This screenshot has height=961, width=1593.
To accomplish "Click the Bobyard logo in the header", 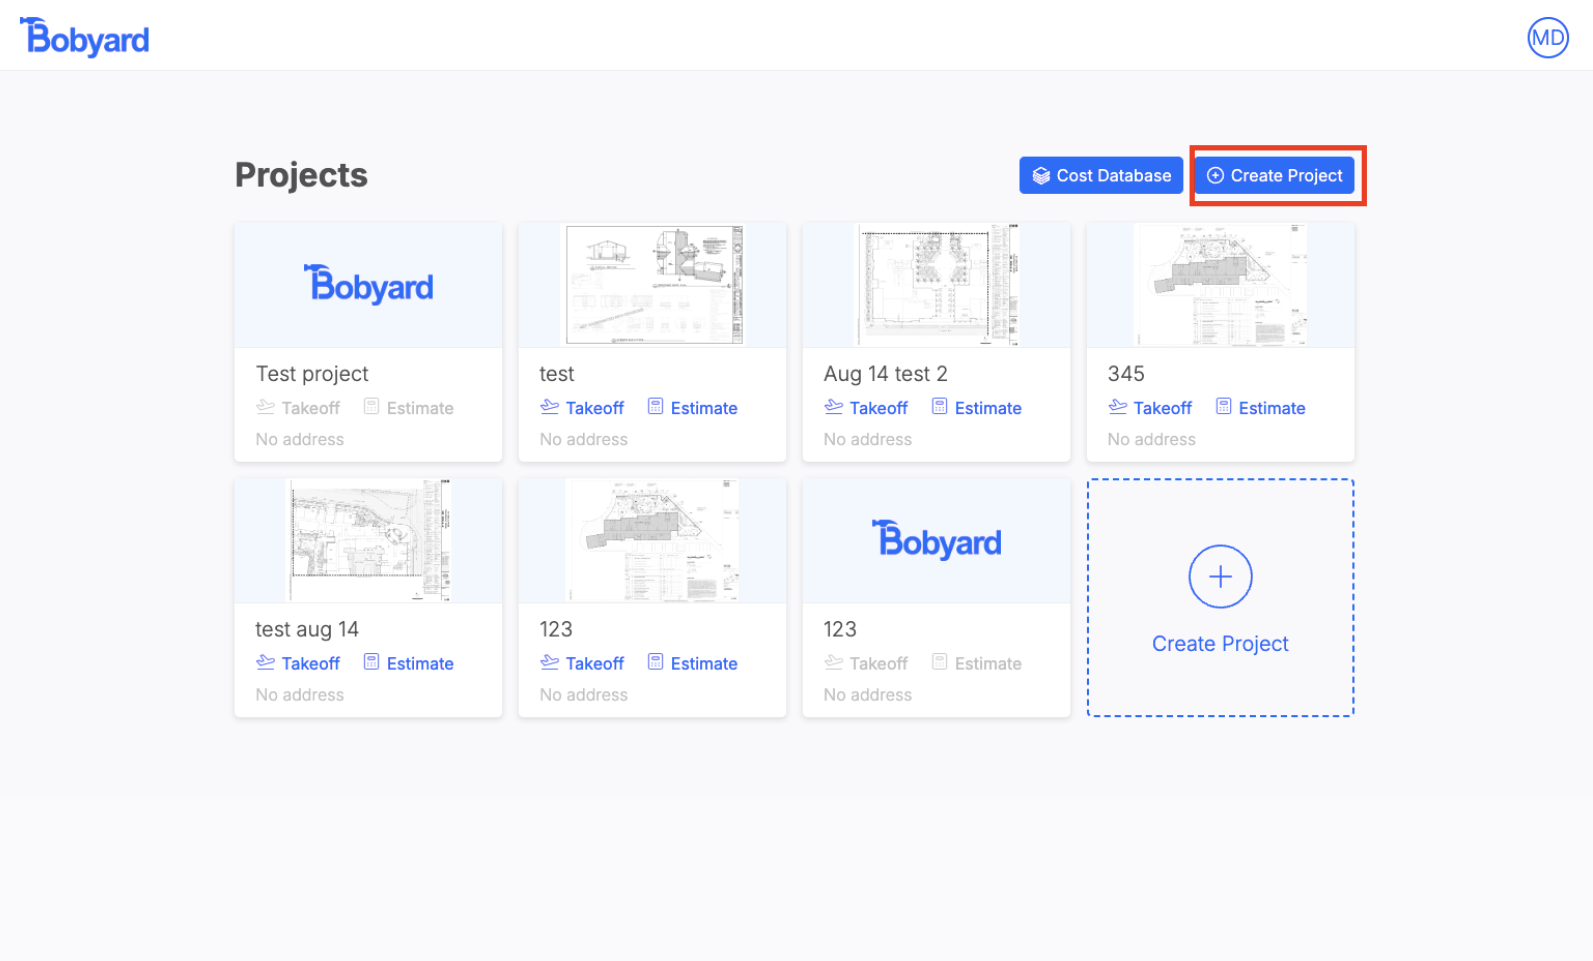I will (x=85, y=37).
